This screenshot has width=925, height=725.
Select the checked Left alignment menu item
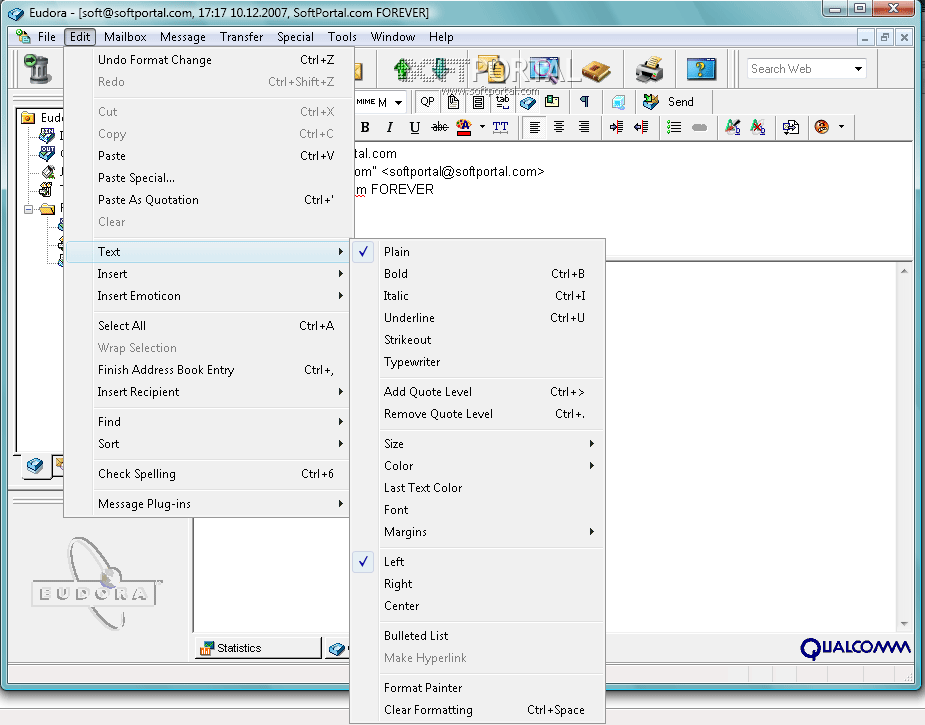394,562
